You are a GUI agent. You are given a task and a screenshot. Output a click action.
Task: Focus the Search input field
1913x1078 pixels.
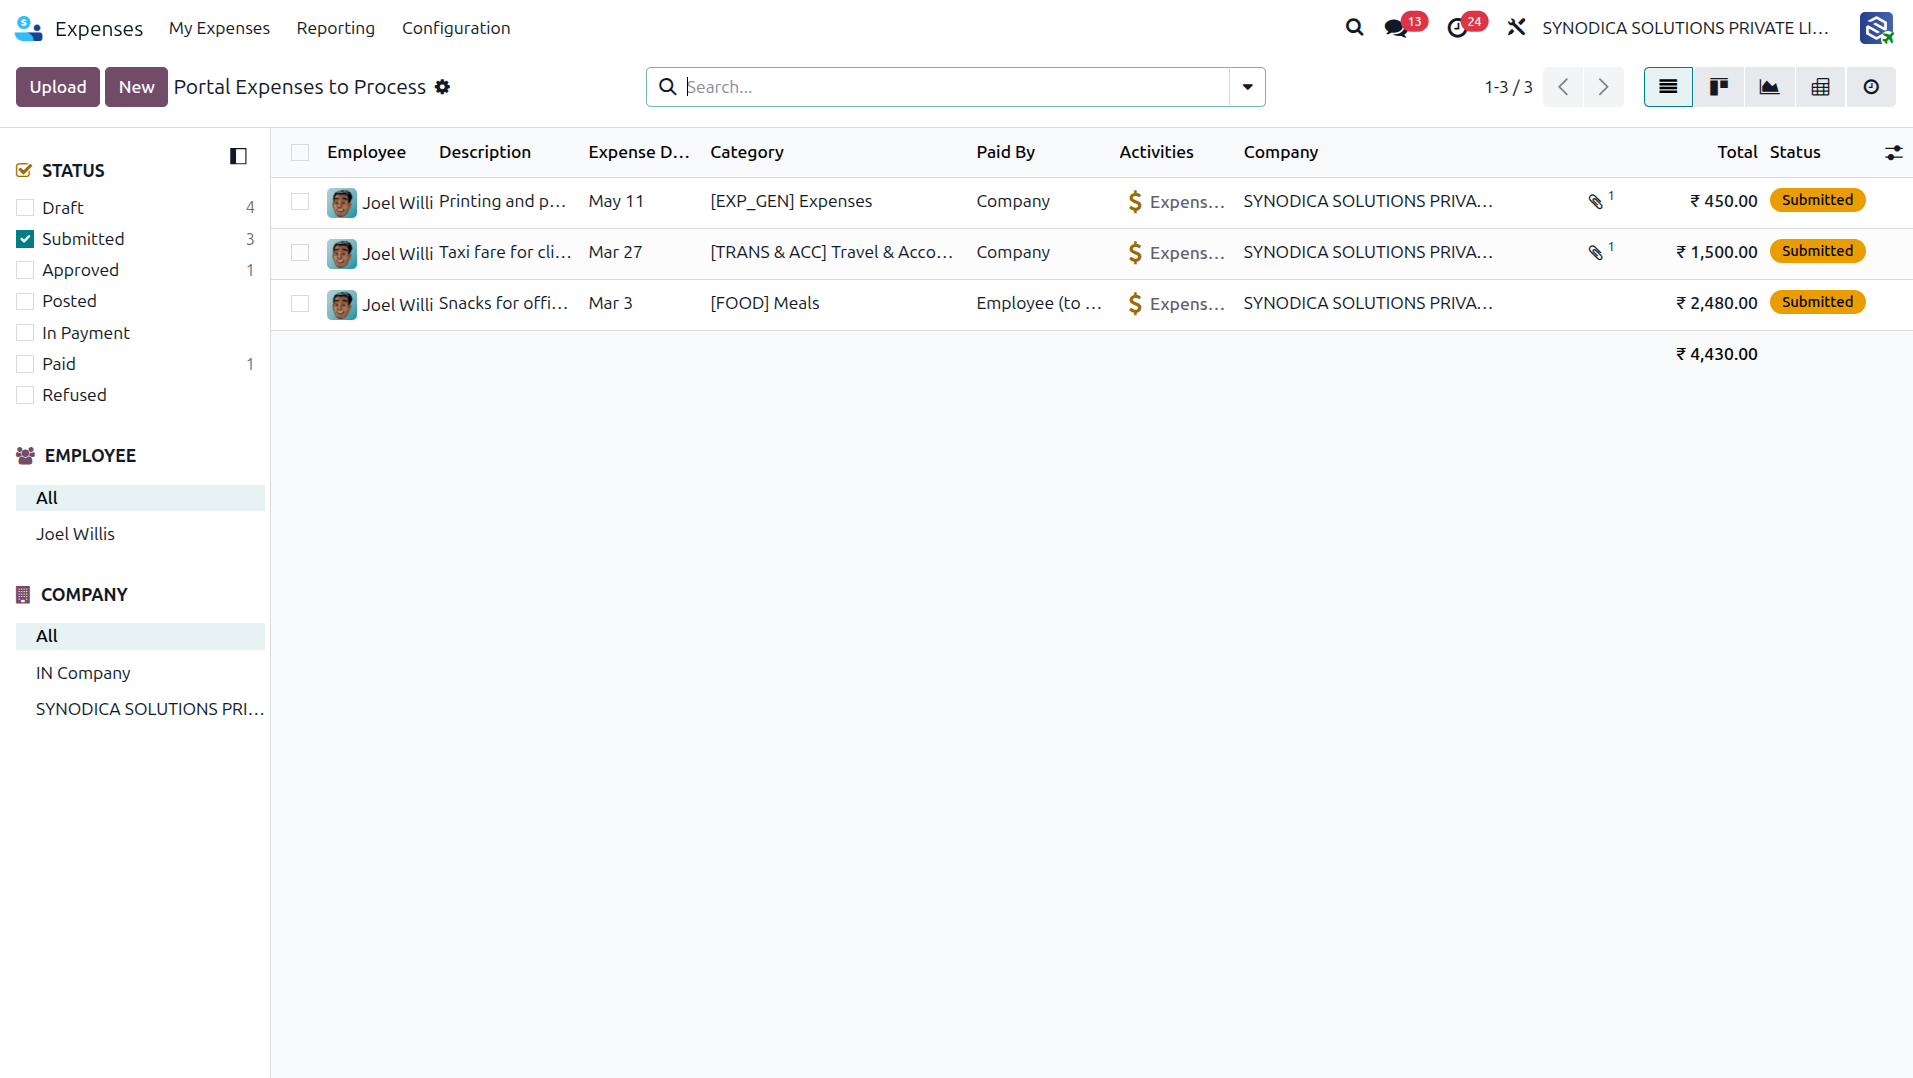pos(955,87)
